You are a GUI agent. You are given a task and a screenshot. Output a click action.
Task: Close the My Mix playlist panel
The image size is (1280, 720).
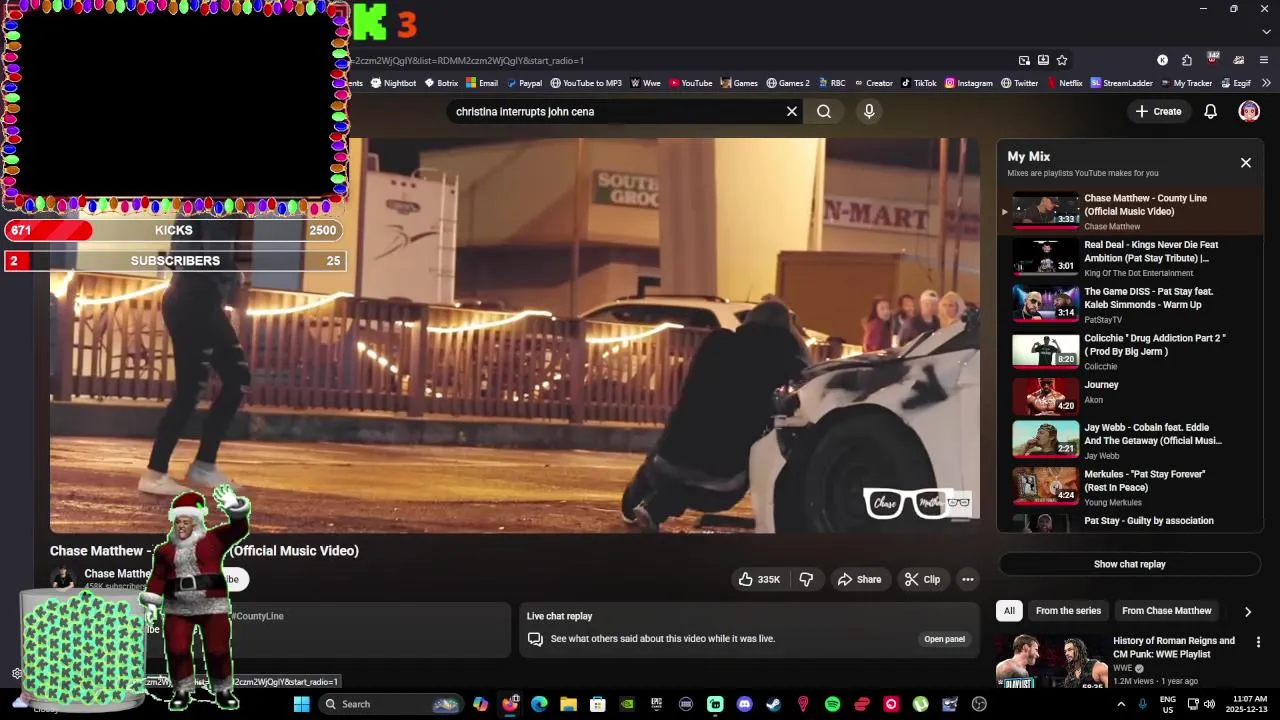coord(1246,162)
